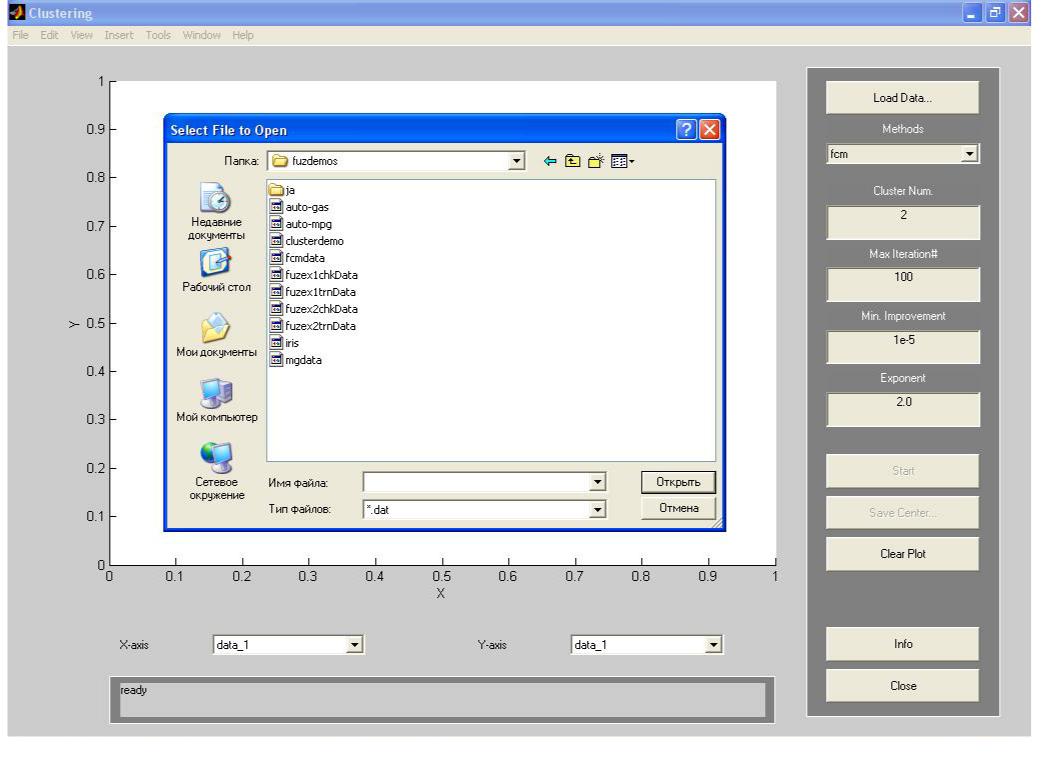Viewport: 1052px width, 780px height.
Task: Go back using the green arrow icon
Action: [550, 161]
